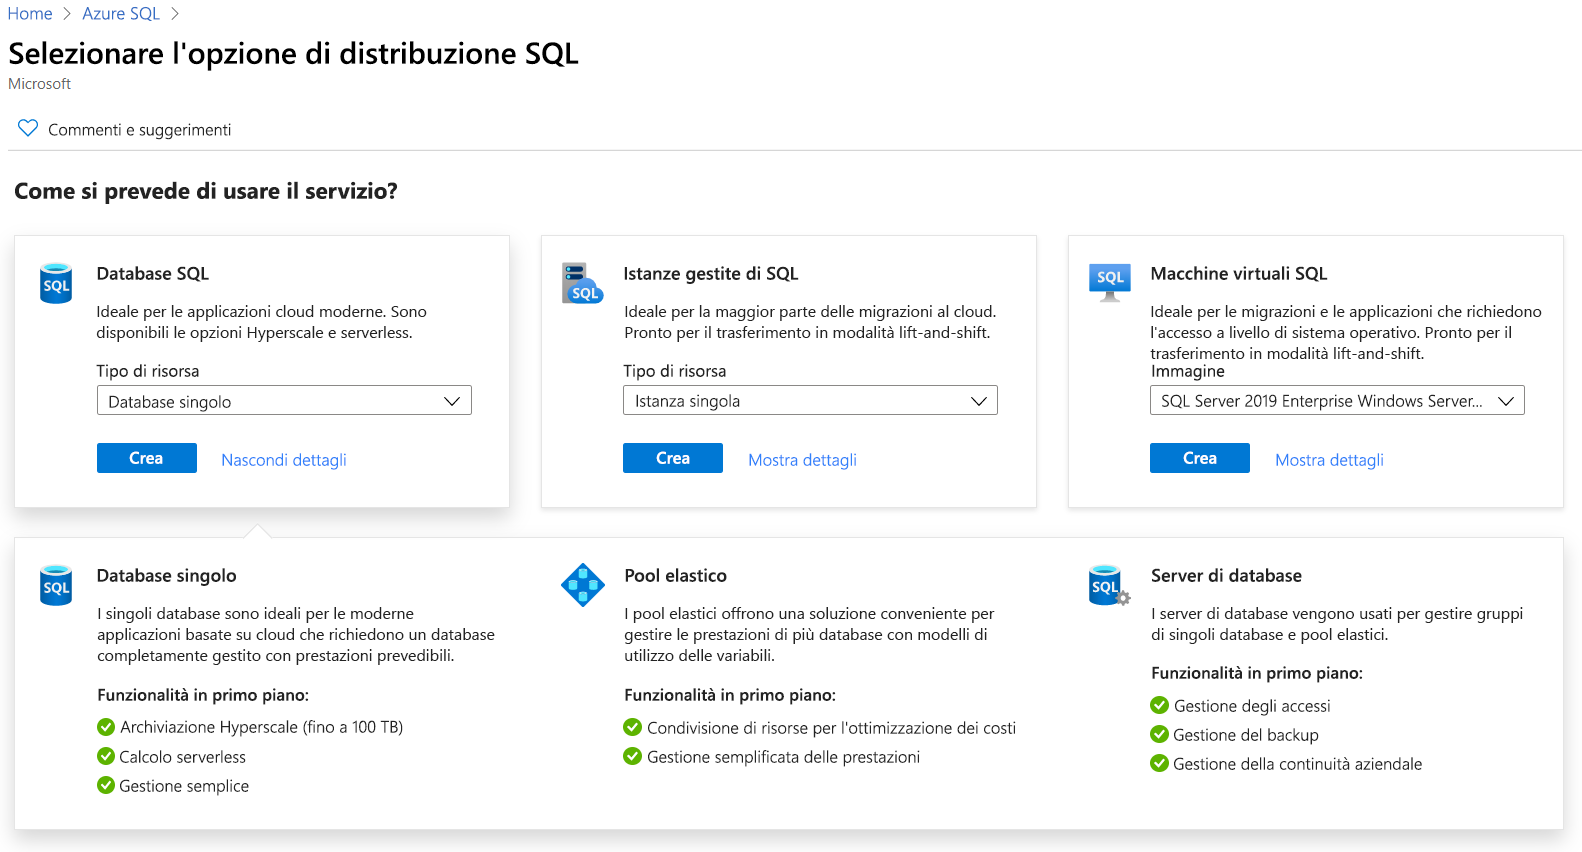Click 'Gestione del backup' feature text
The height and width of the screenshot is (852, 1582).
coord(1246,735)
